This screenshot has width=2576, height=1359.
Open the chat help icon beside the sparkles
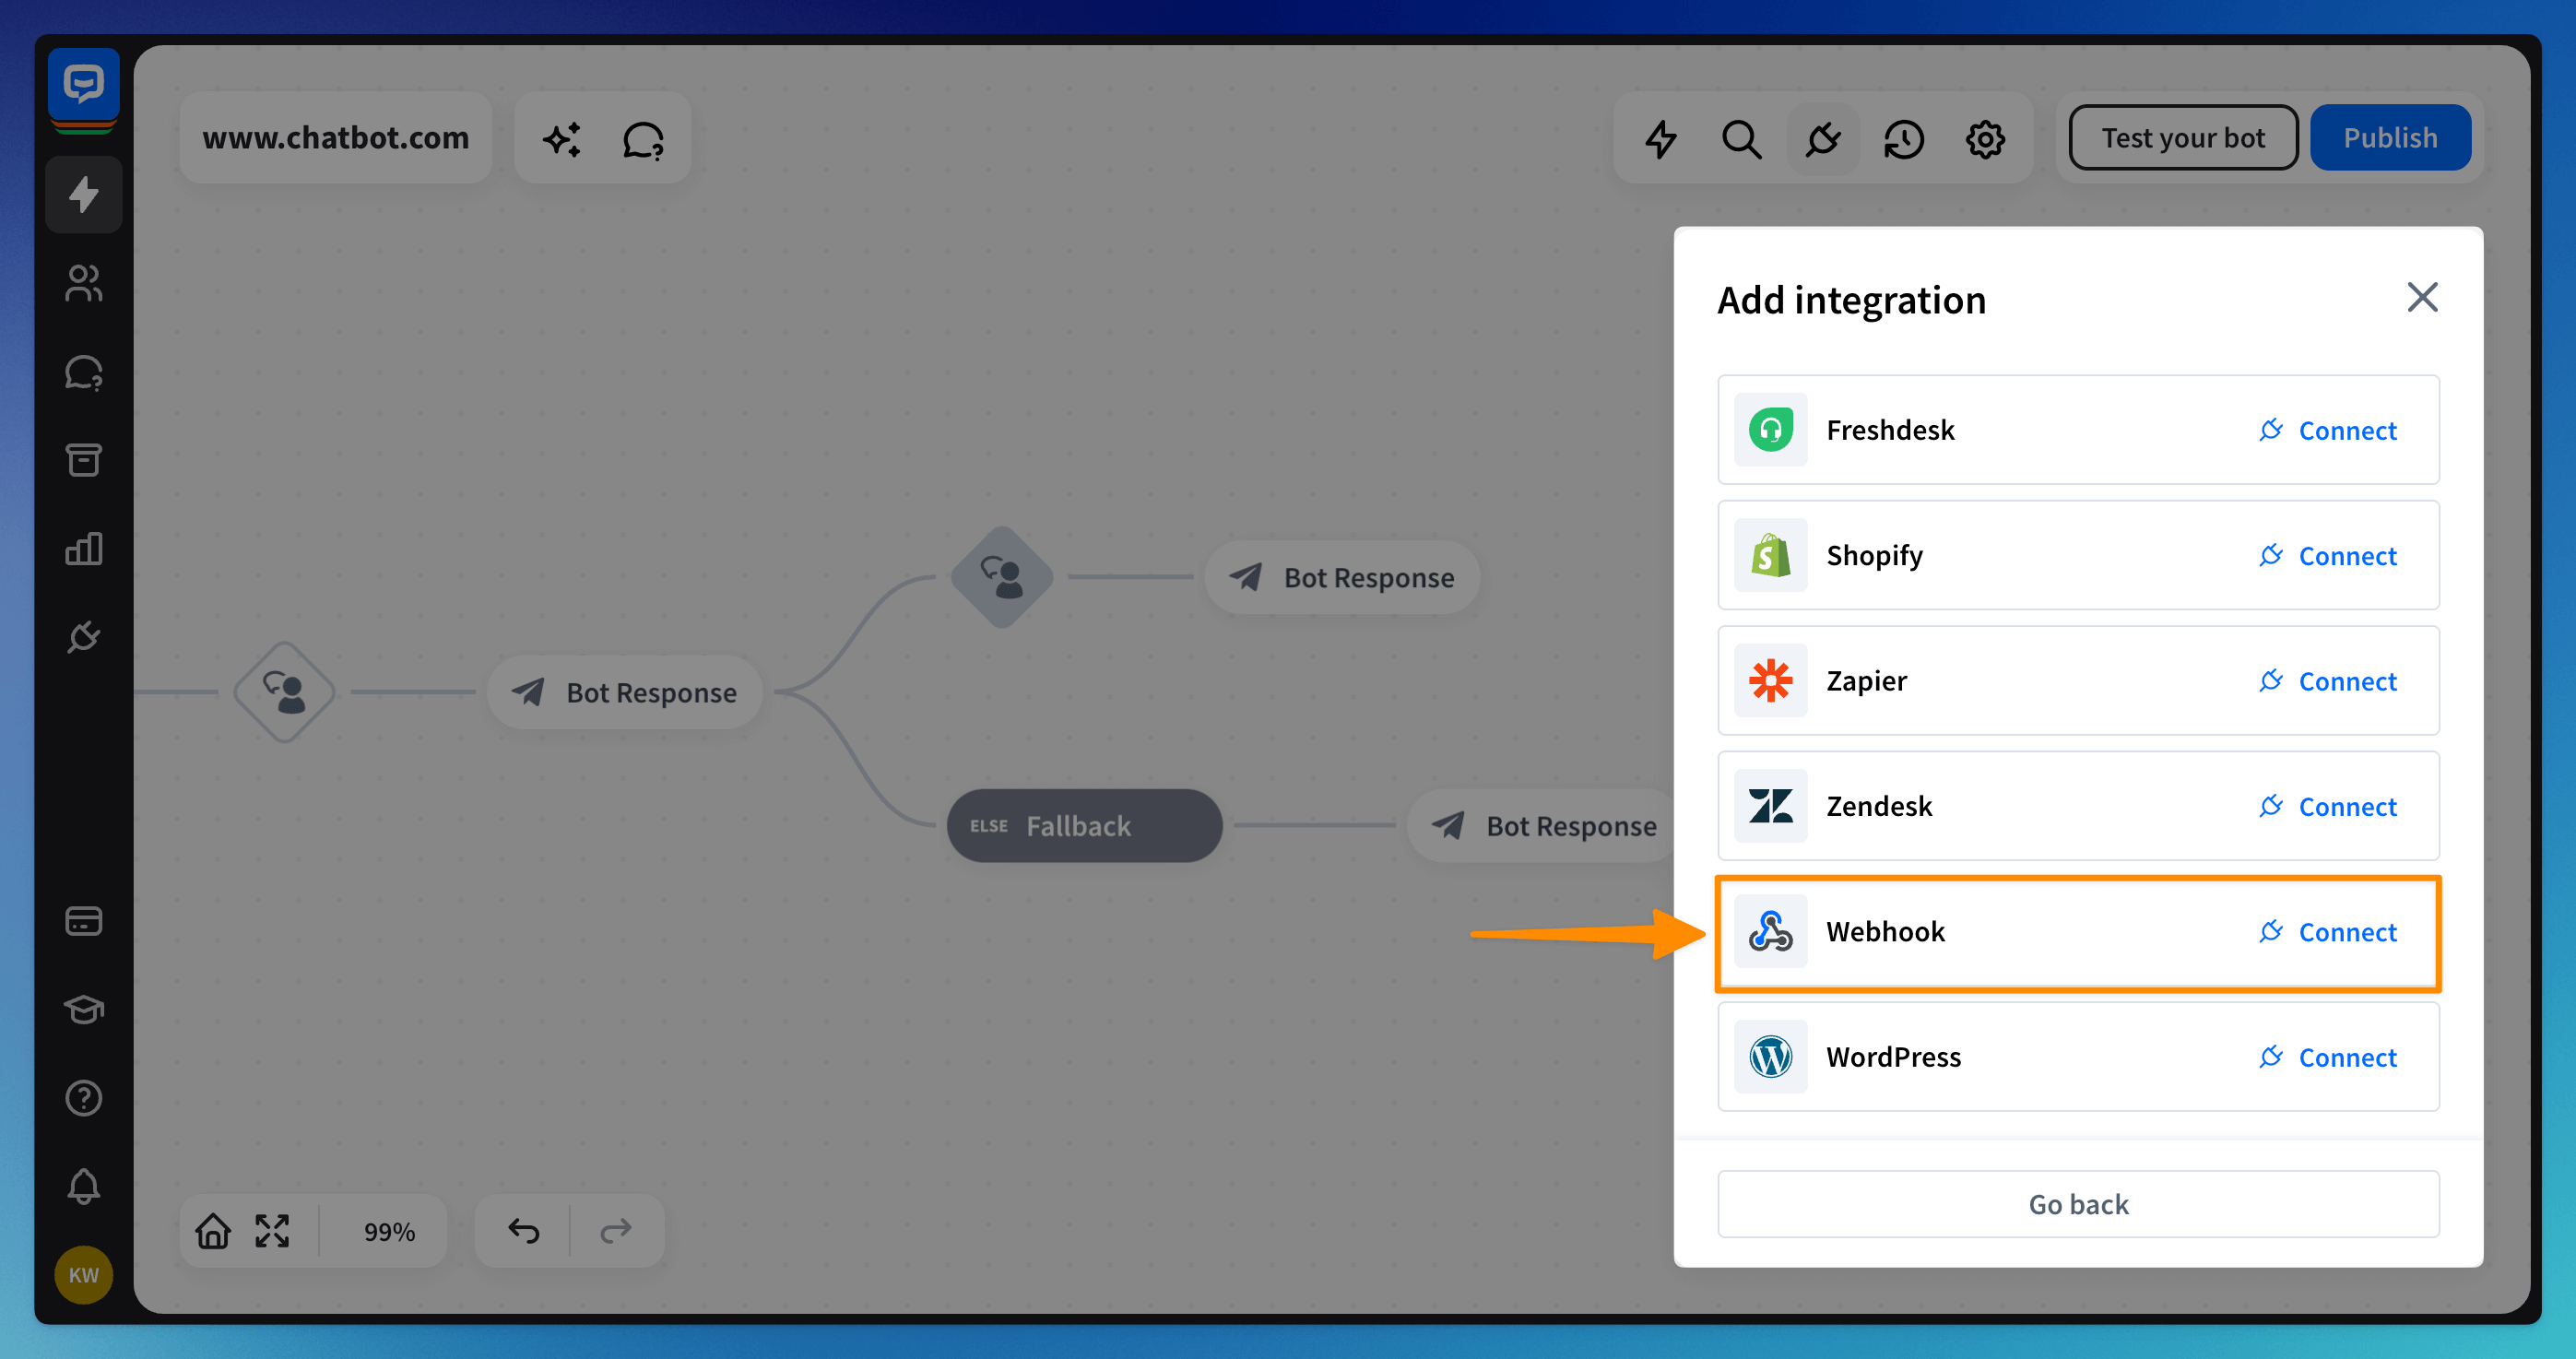click(x=644, y=141)
